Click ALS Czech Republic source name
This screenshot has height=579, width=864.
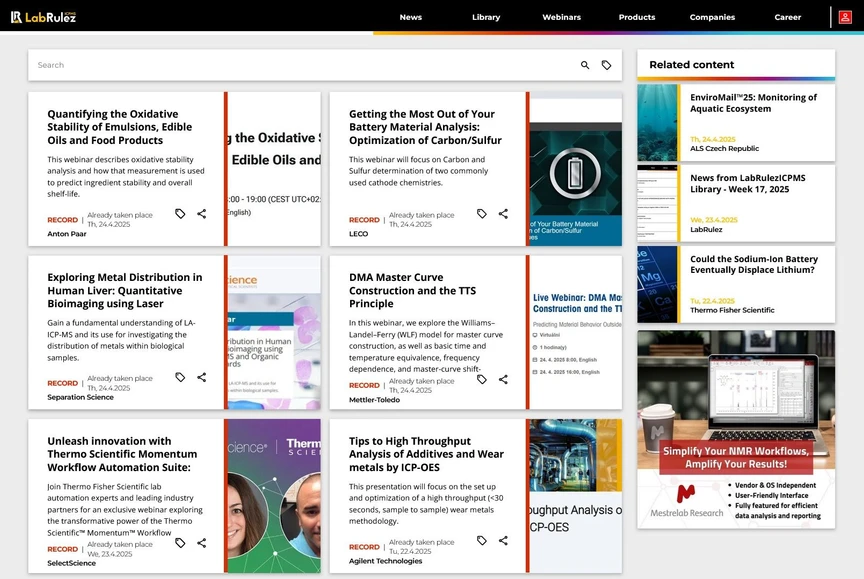click(x=724, y=149)
